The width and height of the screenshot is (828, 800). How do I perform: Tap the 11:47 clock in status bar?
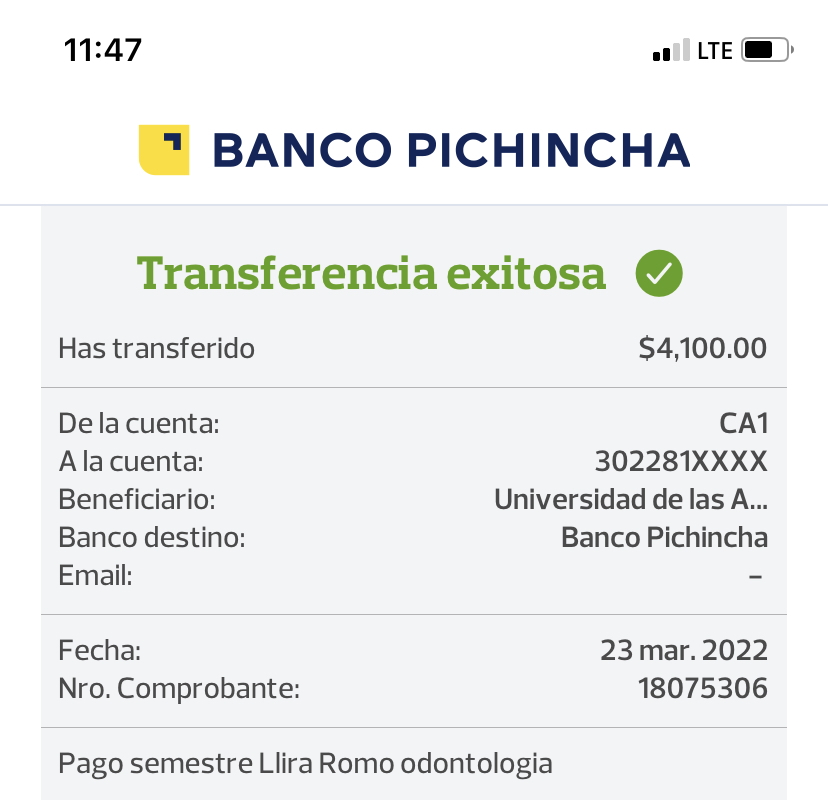pyautogui.click(x=103, y=50)
